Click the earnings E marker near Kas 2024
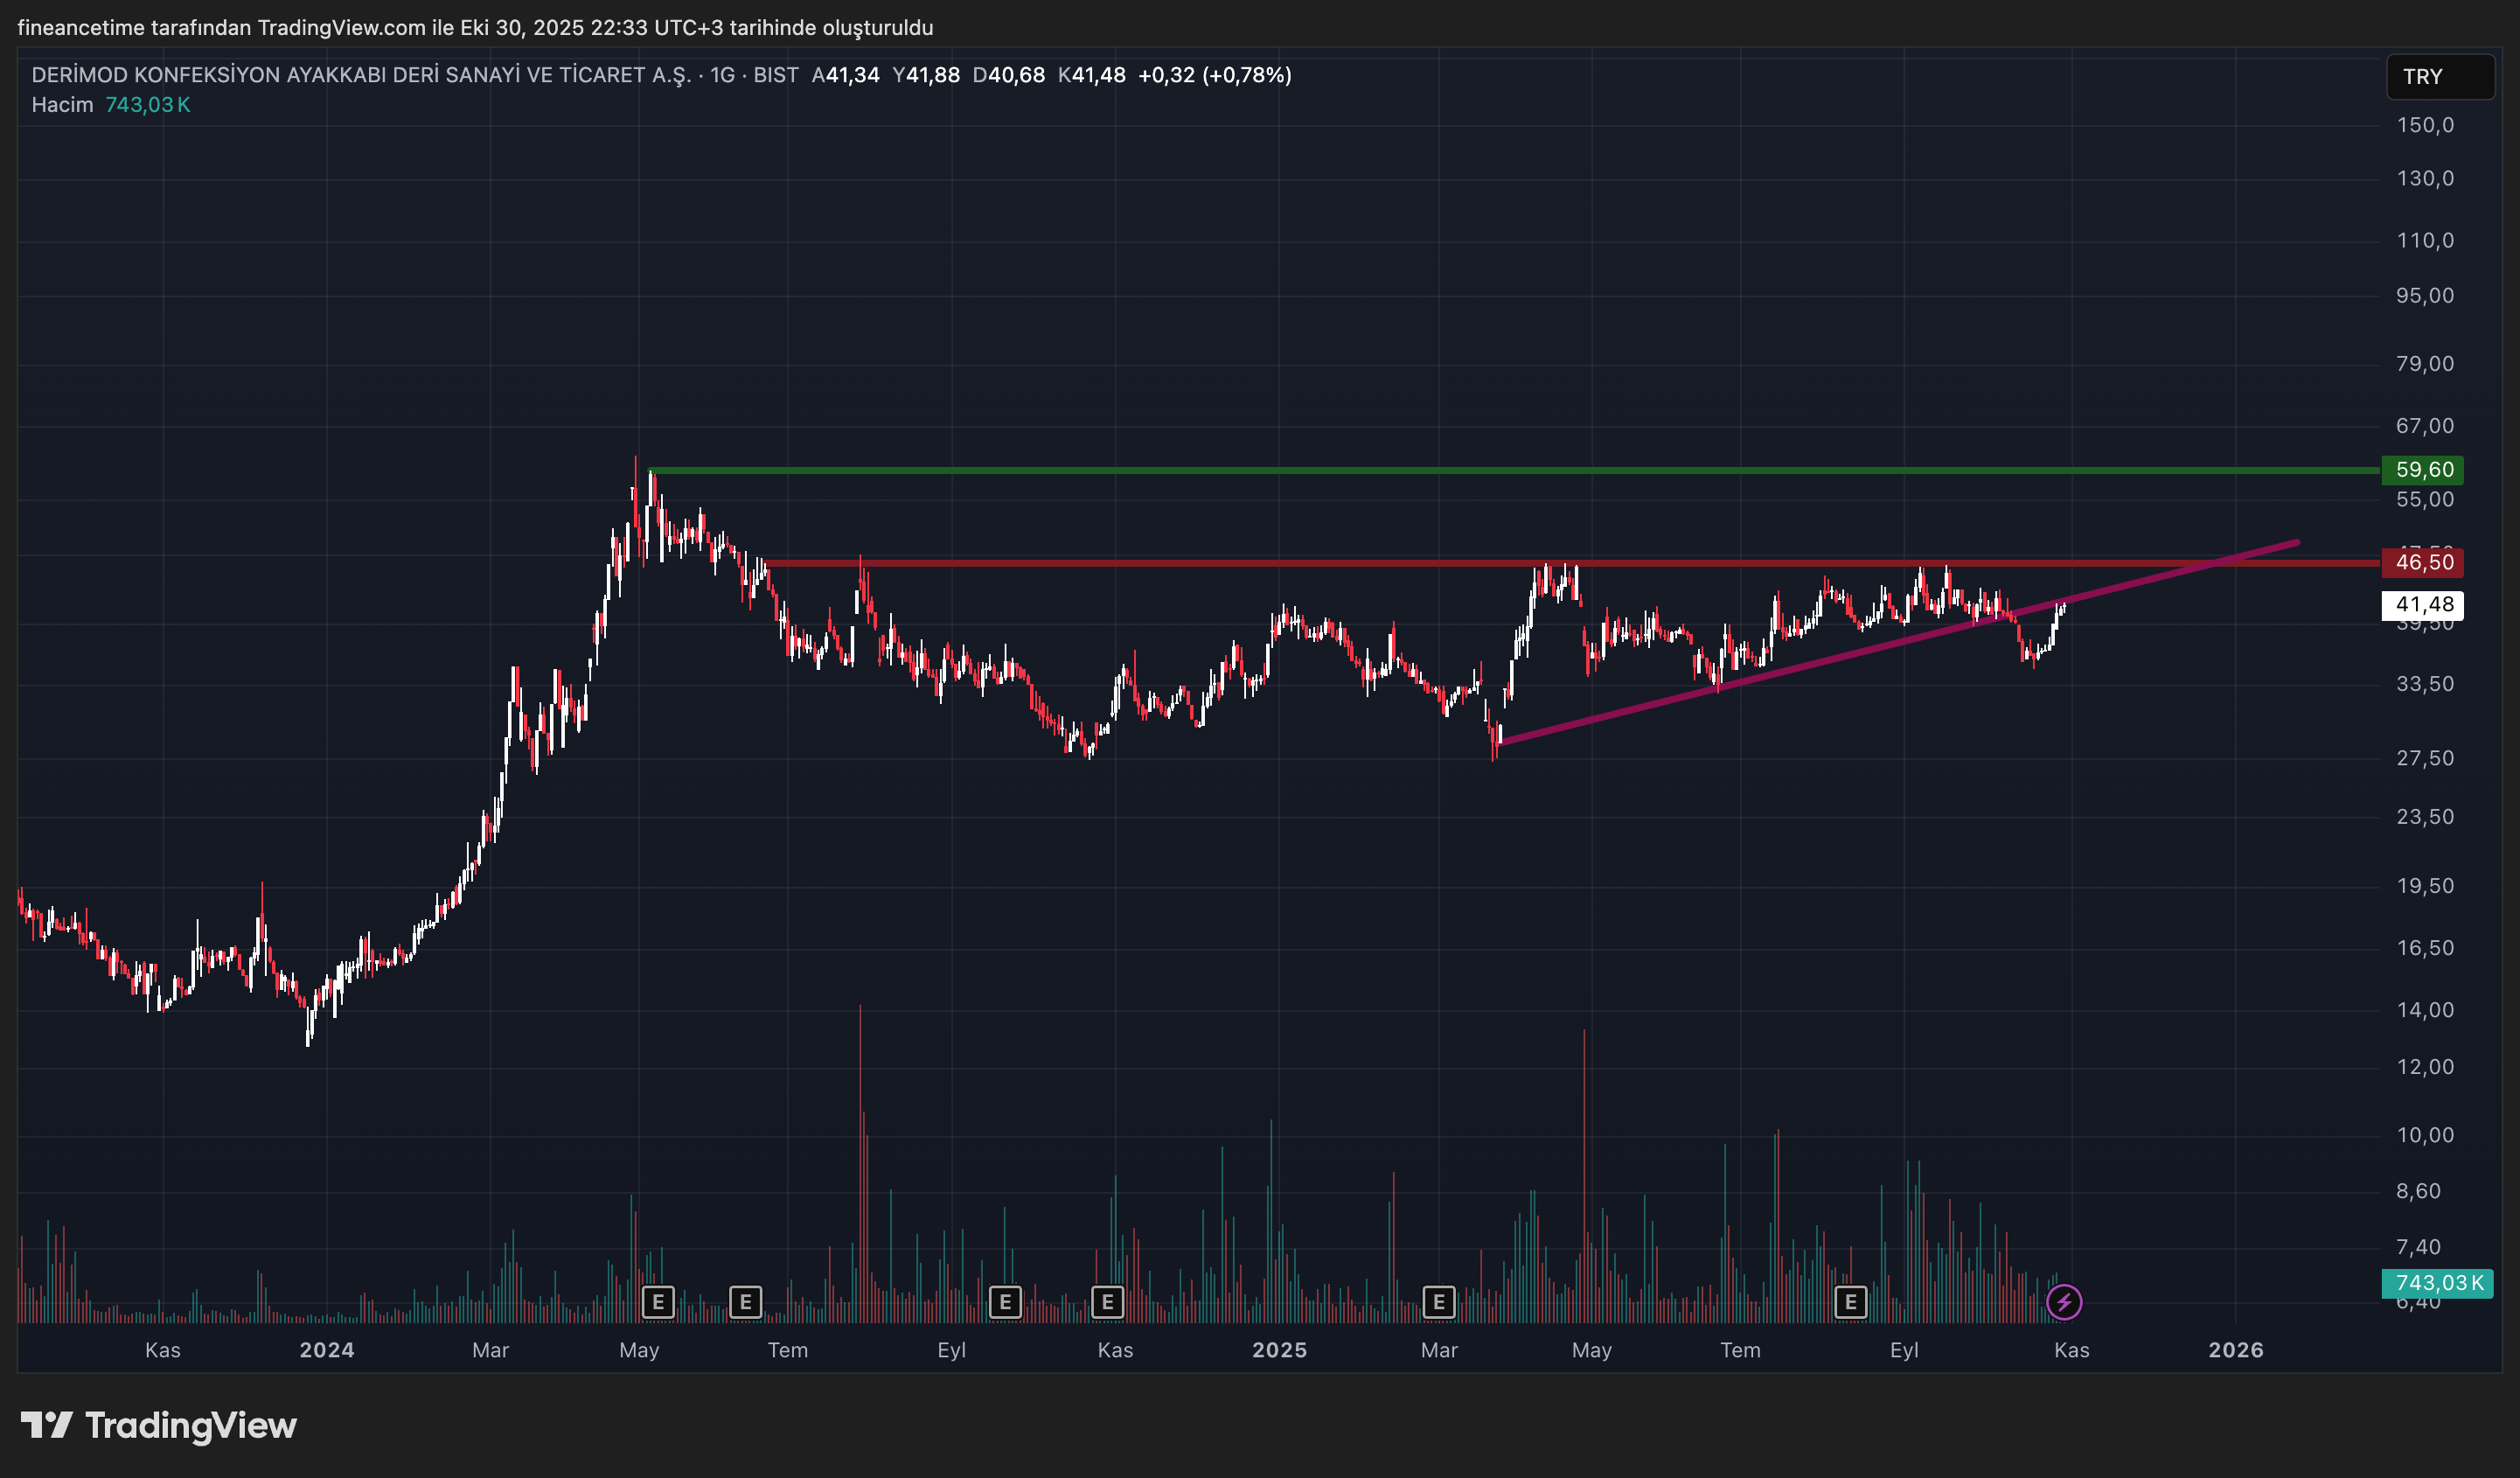 point(1107,1302)
